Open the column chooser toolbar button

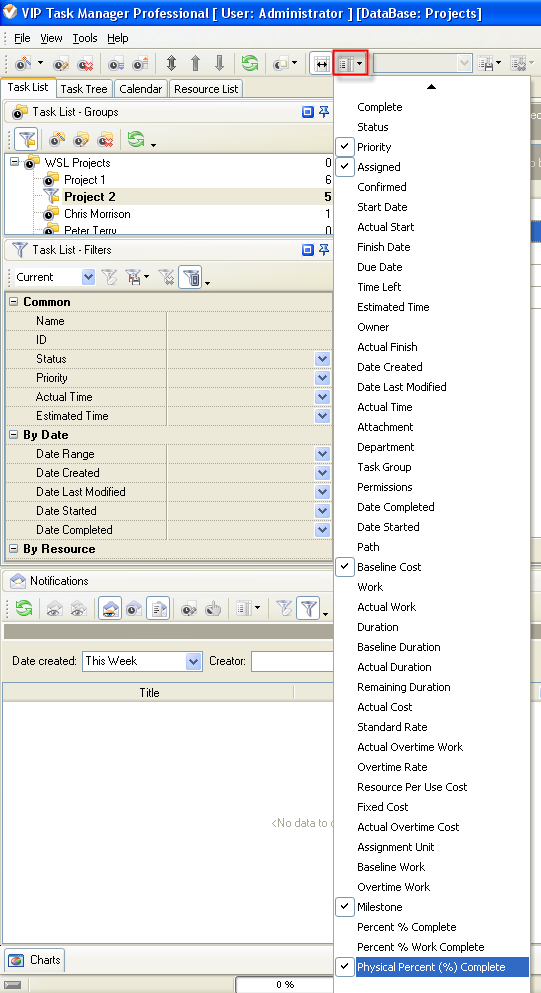(350, 64)
